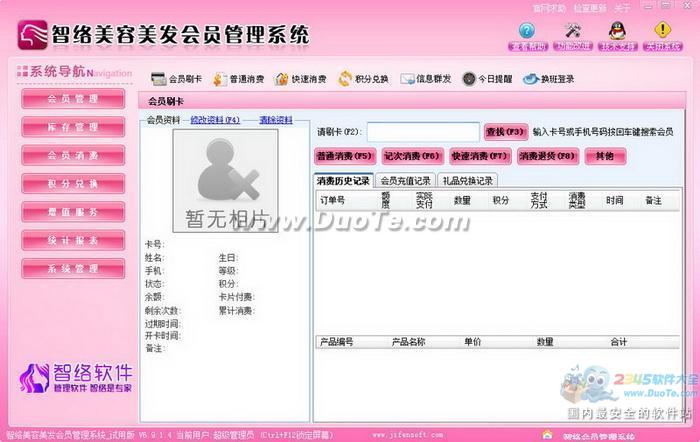Click the QQ penguin support icon

pos(617,30)
